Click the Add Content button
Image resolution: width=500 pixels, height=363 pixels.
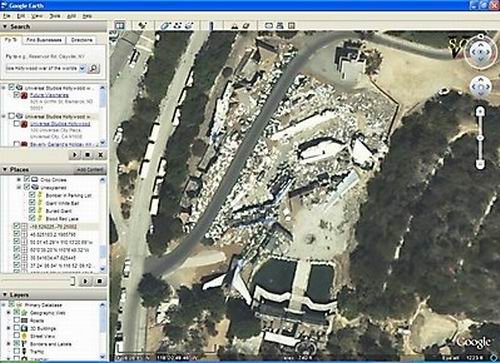click(89, 170)
